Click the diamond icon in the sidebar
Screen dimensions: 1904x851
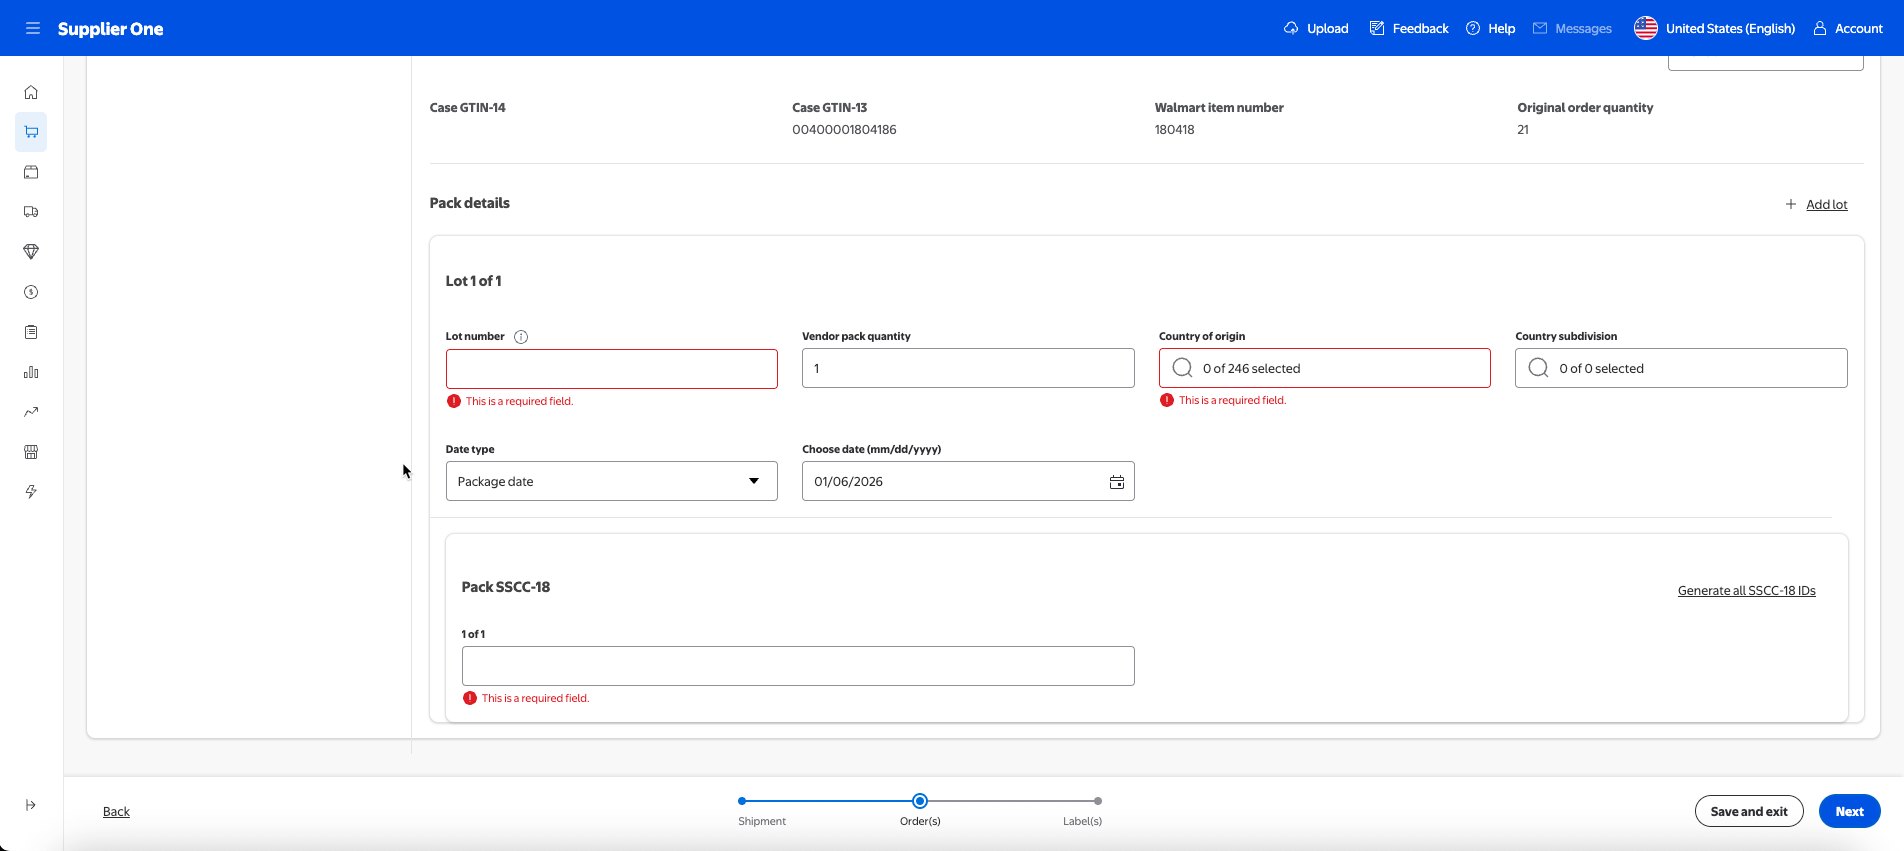31,252
